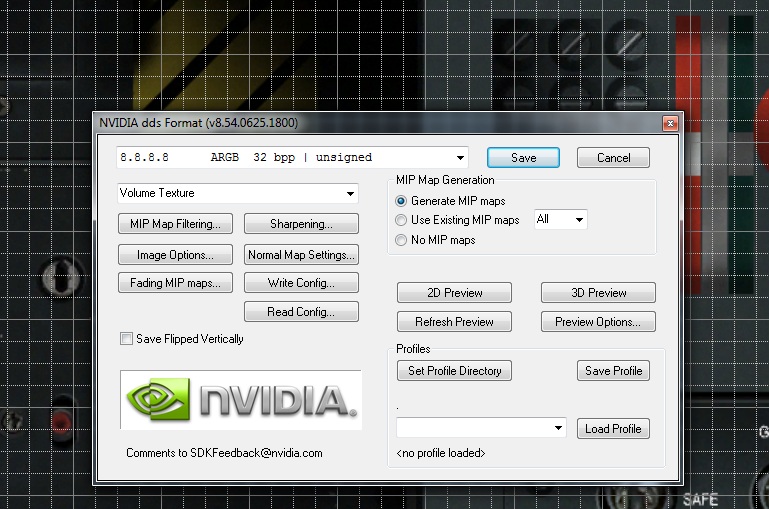The width and height of the screenshot is (769, 509).
Task: Enable Save Flipped Vertically checkbox
Action: 127,339
